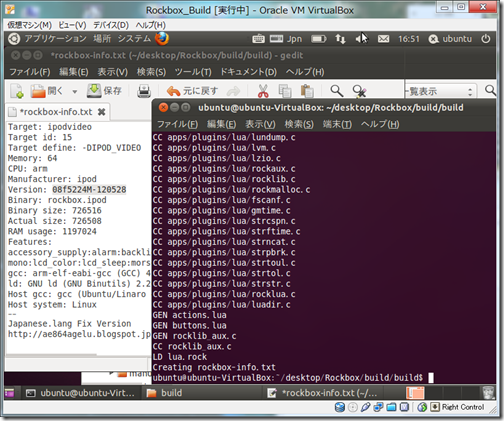504x421 pixels.
Task: Open gedit ドキュメント(D) menu
Action: click(248, 72)
